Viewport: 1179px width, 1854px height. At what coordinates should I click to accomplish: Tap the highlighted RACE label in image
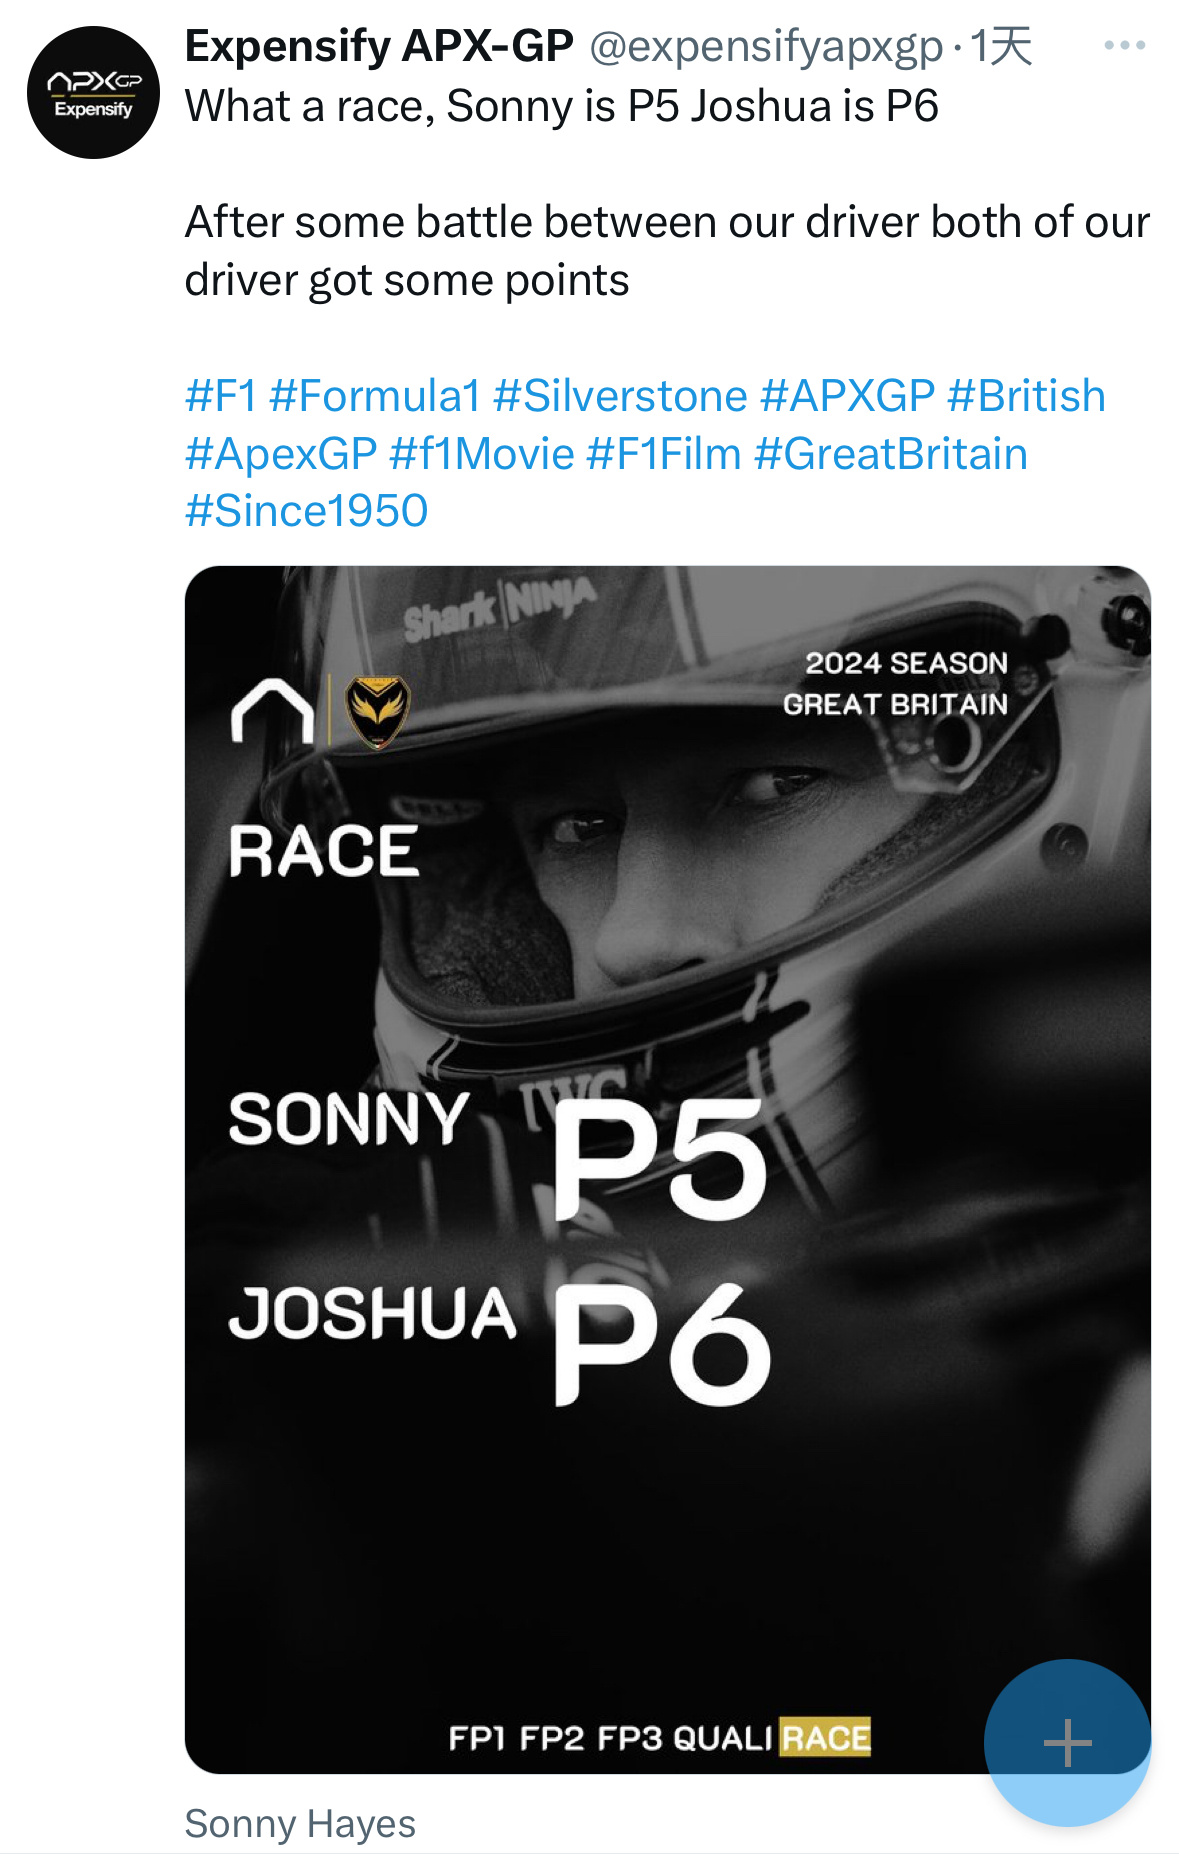coord(825,1738)
